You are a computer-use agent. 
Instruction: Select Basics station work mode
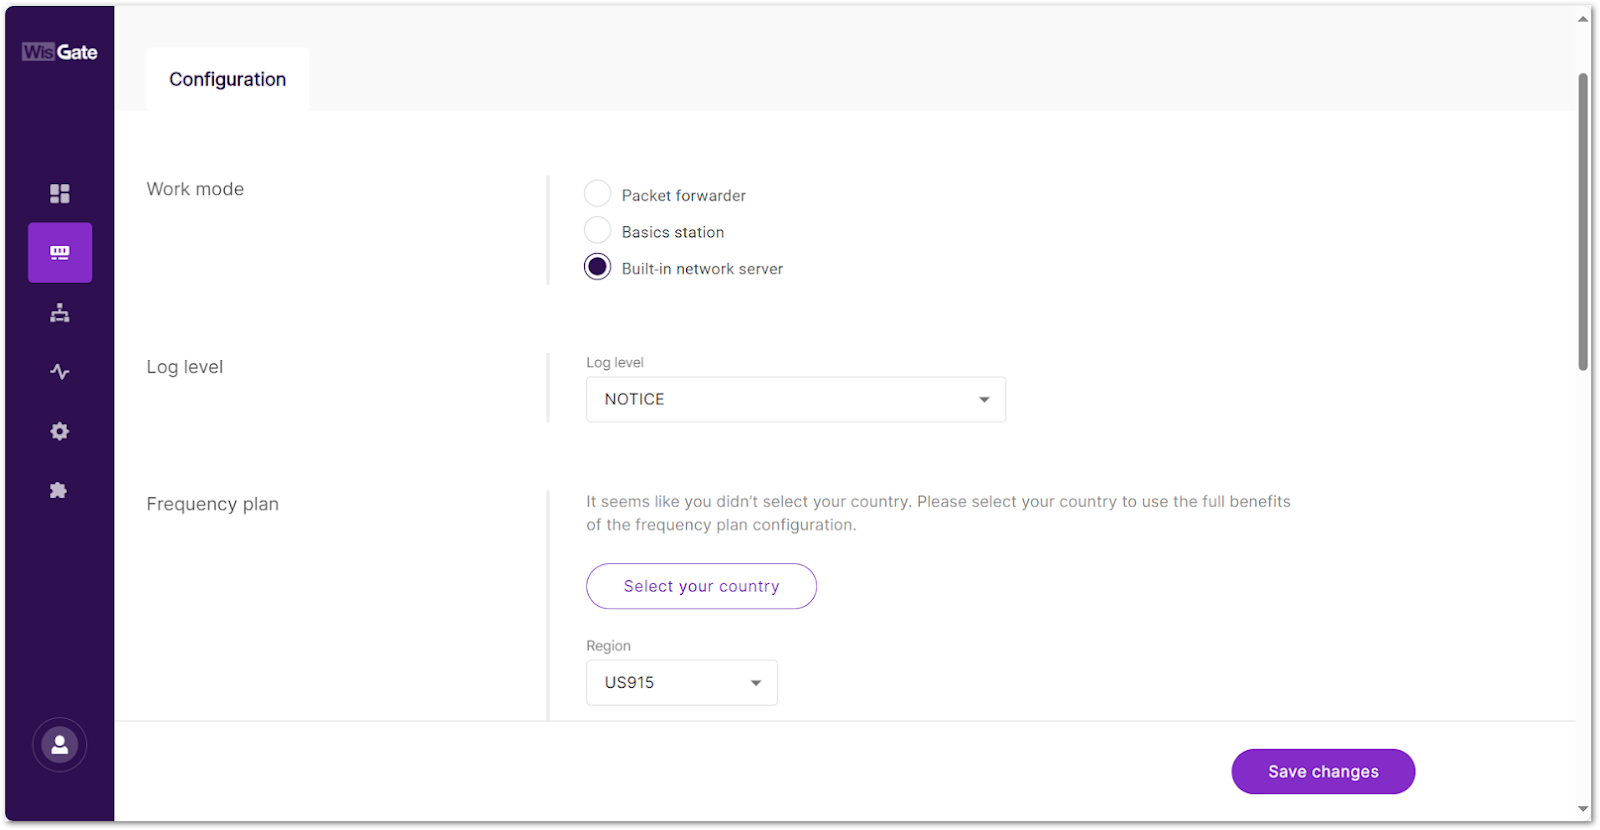[x=597, y=231]
